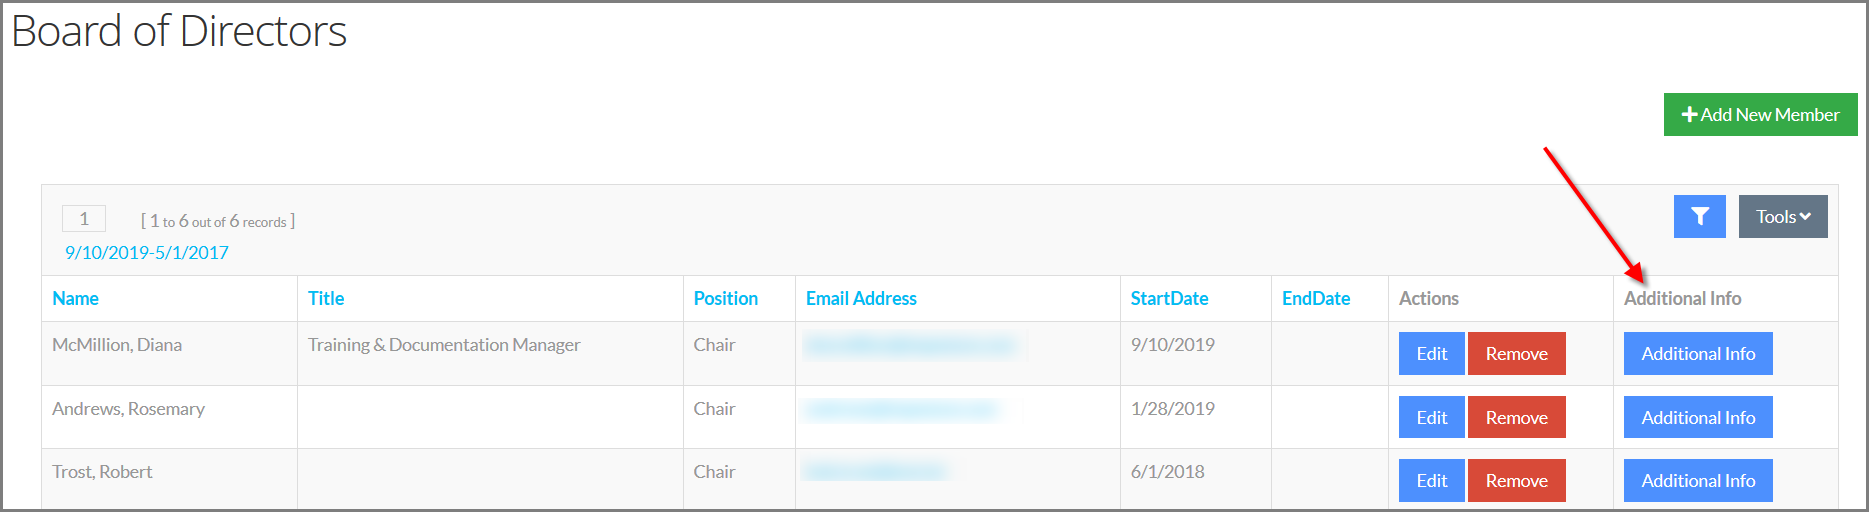Sort by the Email Address column header
Screen dimensions: 1869x512
pos(861,298)
